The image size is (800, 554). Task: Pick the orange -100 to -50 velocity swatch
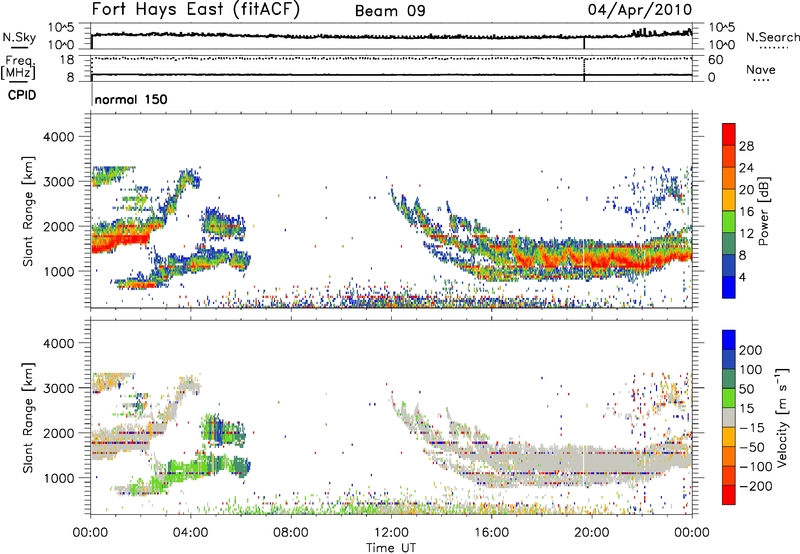(x=729, y=457)
